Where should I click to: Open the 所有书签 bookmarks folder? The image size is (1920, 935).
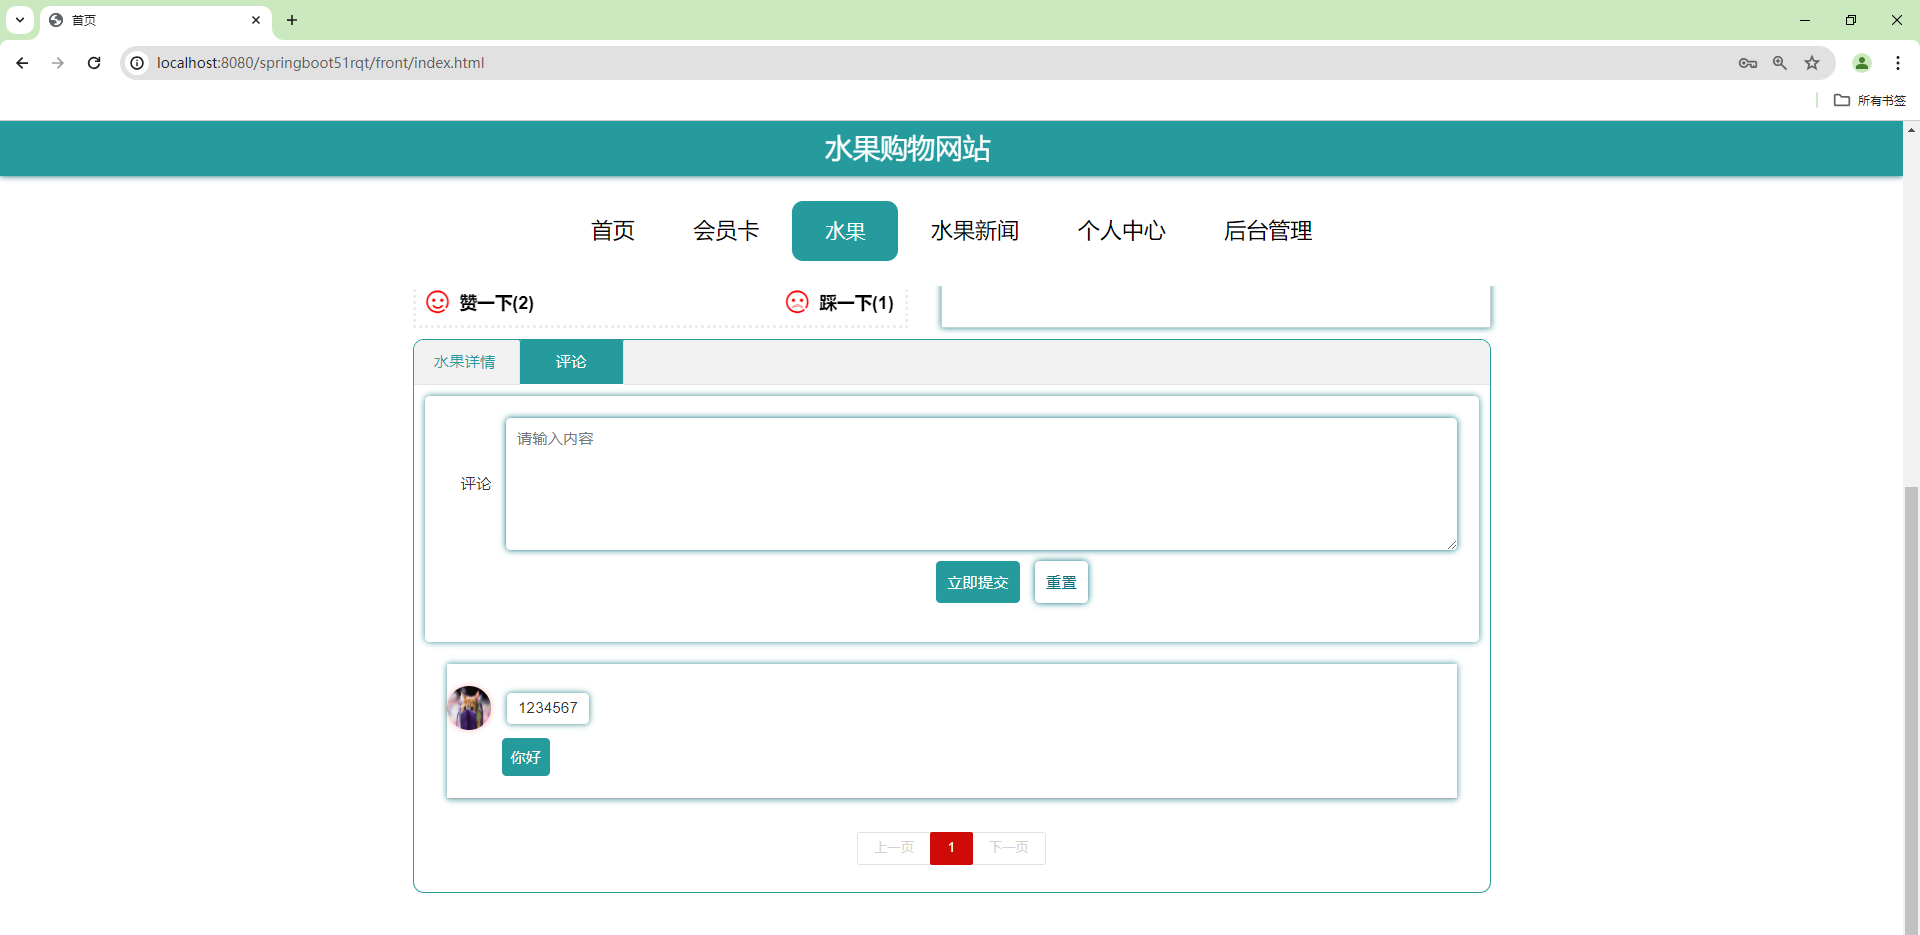coord(1870,100)
